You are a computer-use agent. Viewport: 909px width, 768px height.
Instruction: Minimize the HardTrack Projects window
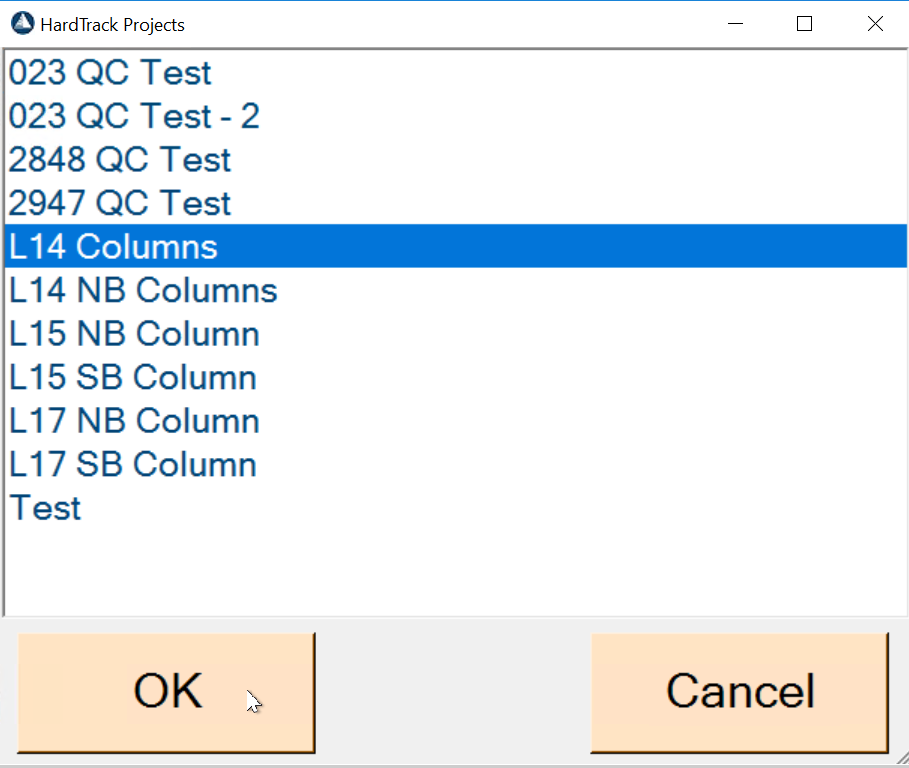[734, 24]
